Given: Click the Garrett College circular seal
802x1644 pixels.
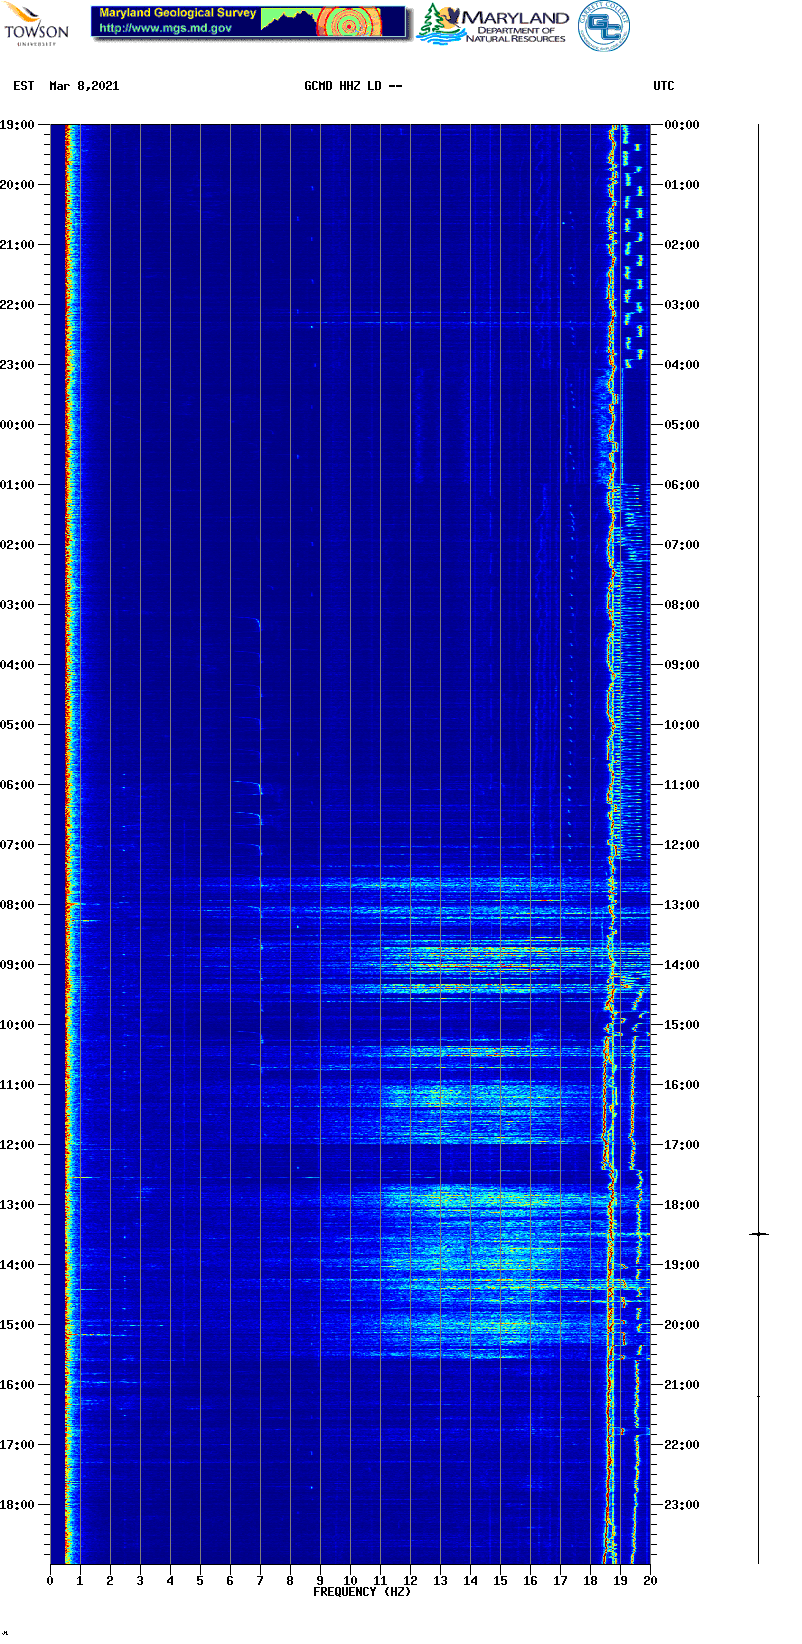Looking at the screenshot, I should [604, 27].
